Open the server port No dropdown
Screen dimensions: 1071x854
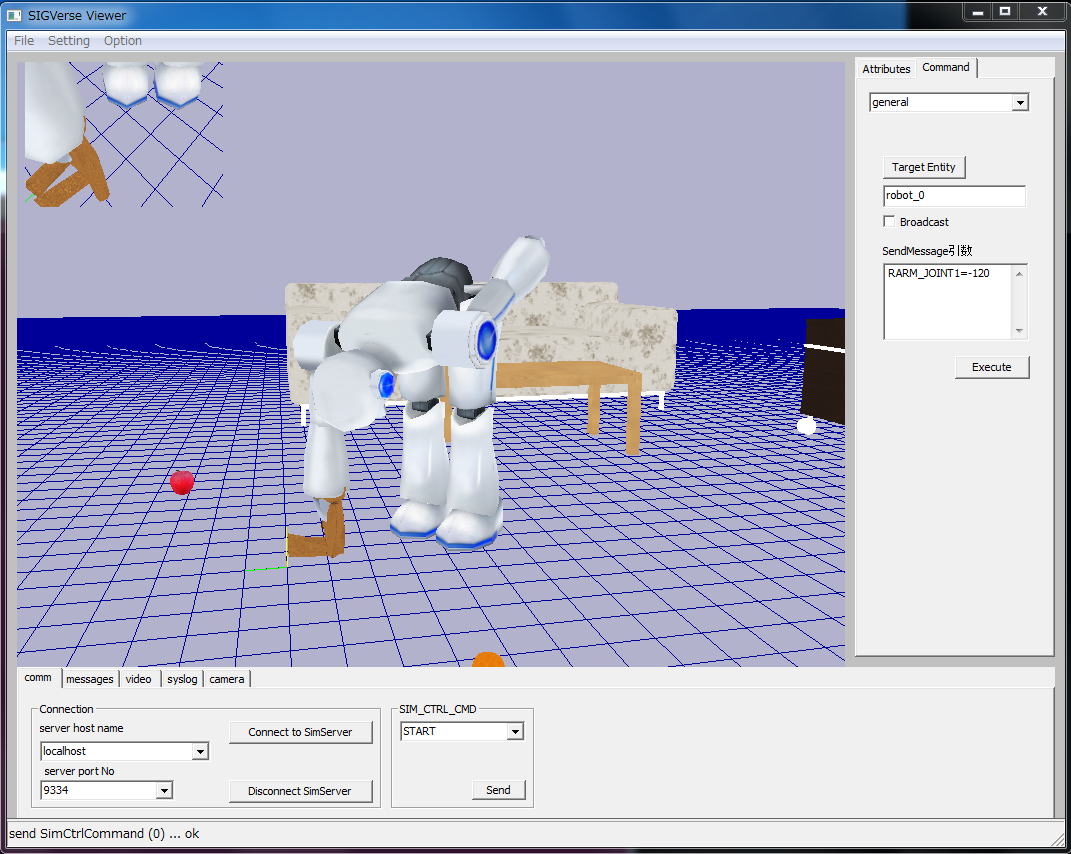coord(164,791)
